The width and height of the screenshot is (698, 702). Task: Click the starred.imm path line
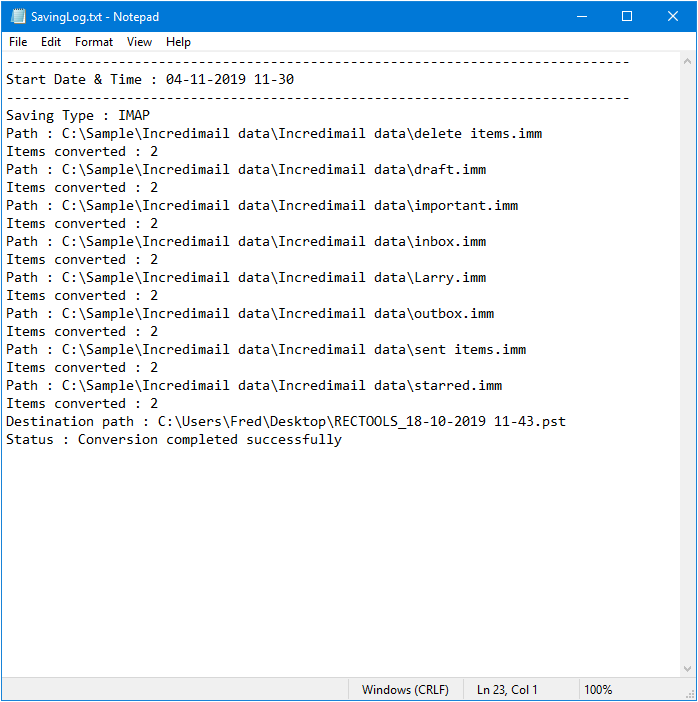pos(254,385)
